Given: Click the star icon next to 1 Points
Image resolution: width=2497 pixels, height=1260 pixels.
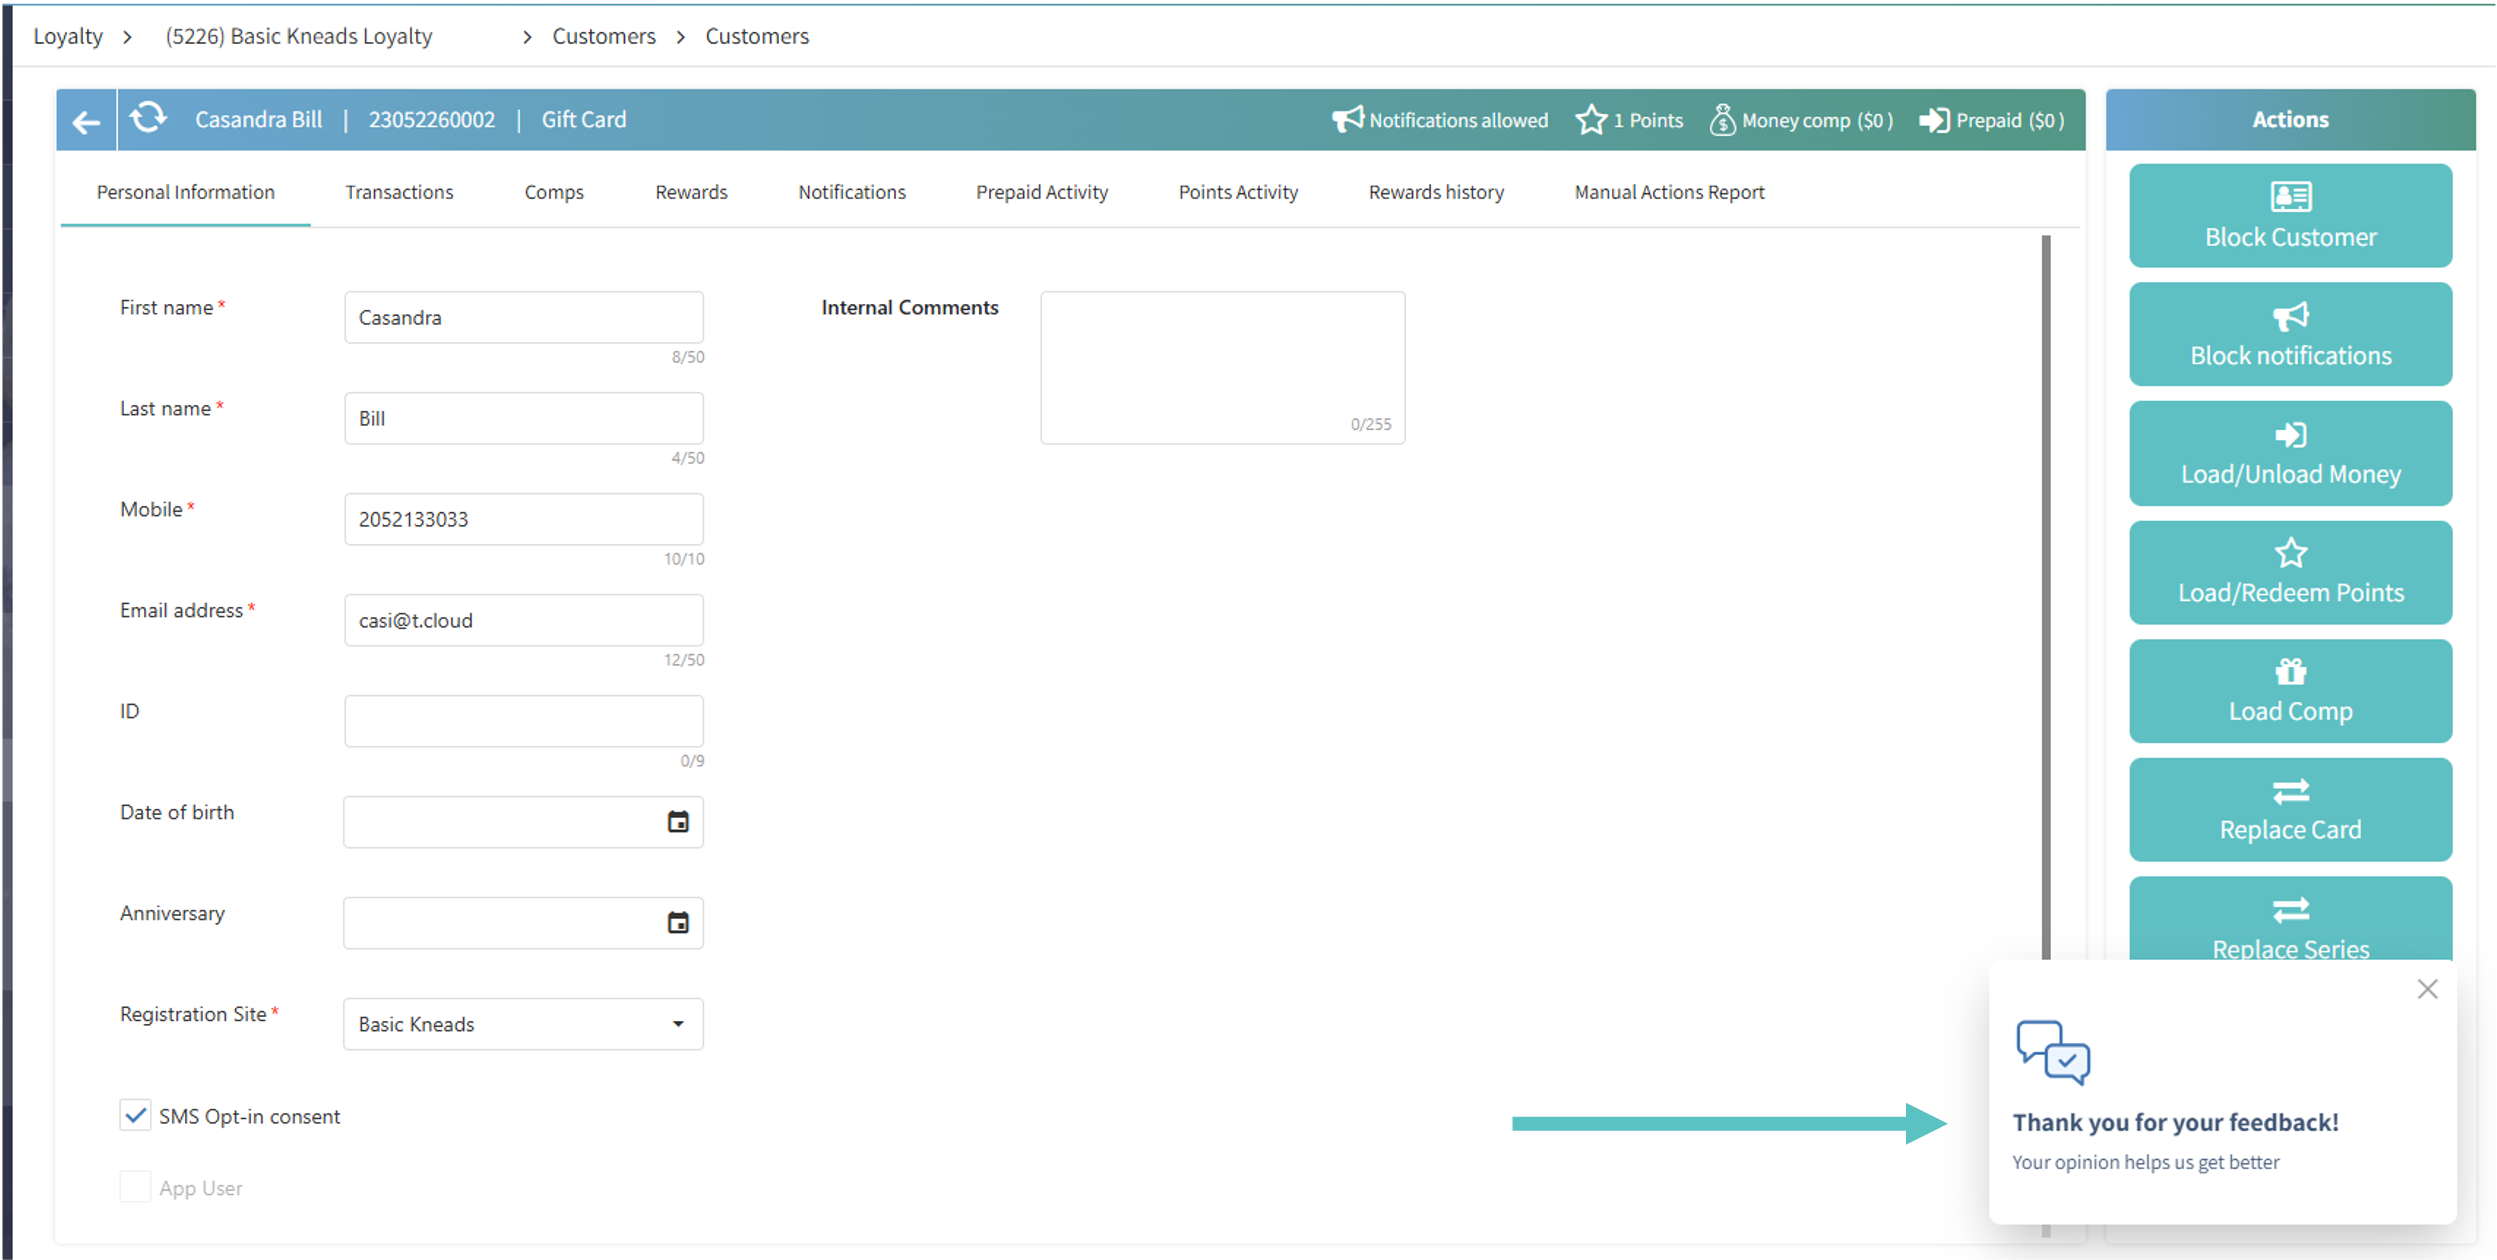Looking at the screenshot, I should (x=1590, y=120).
